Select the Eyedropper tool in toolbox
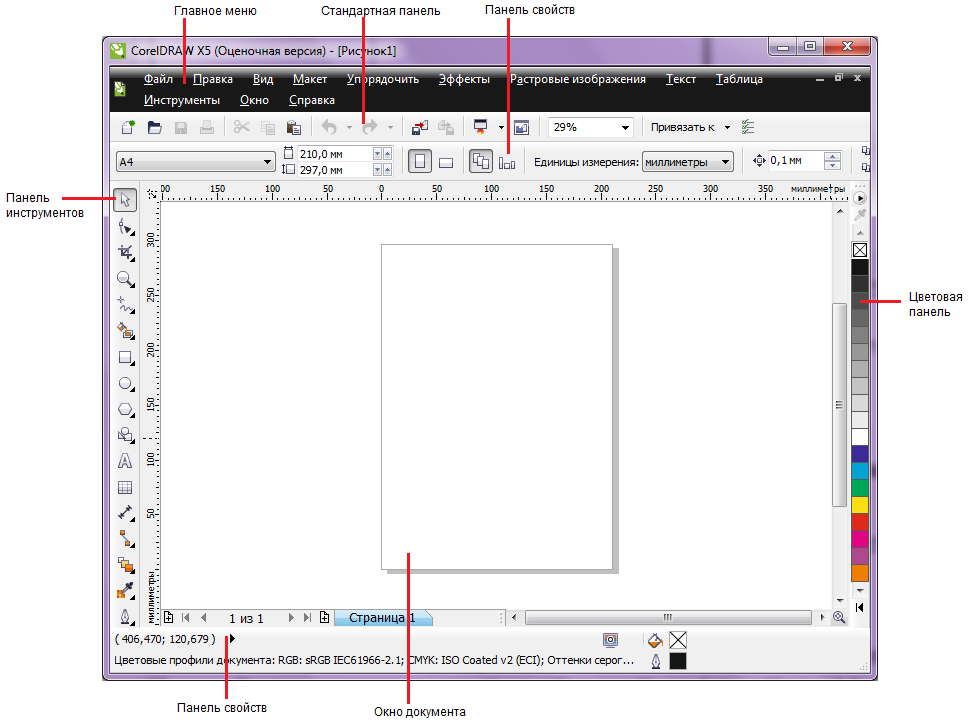 (x=126, y=590)
